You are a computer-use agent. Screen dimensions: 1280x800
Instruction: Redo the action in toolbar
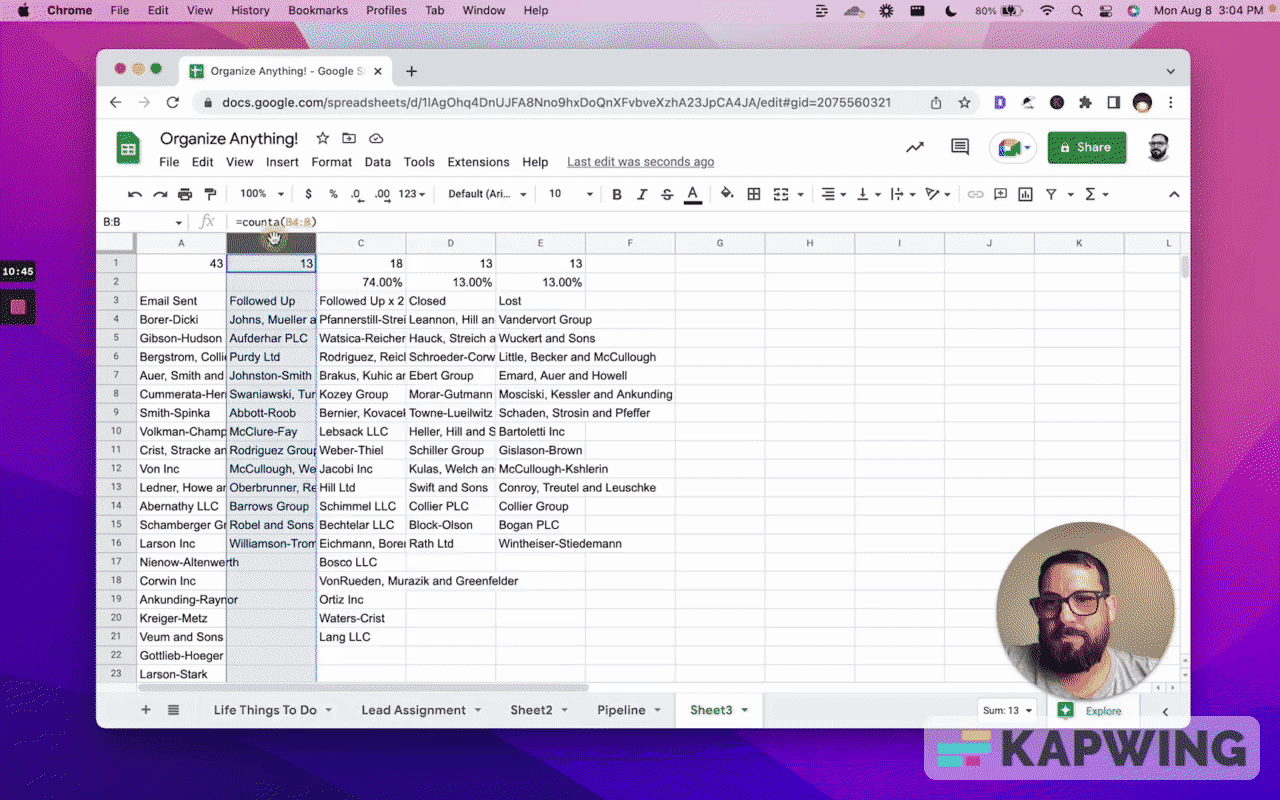tap(160, 194)
